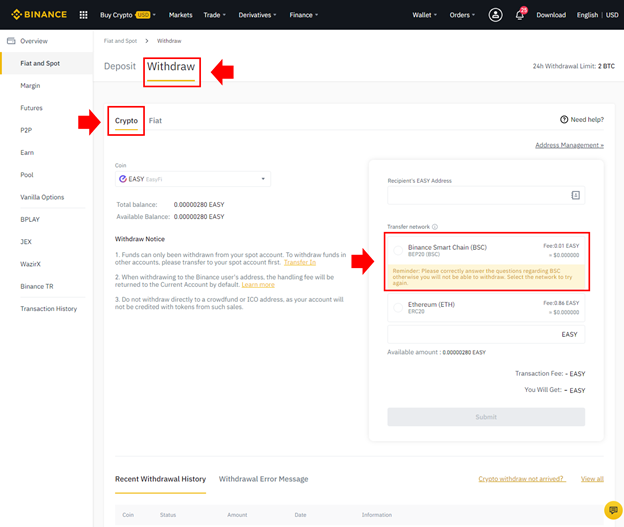This screenshot has width=624, height=527.
Task: Click the Download link in header
Action: tap(551, 15)
